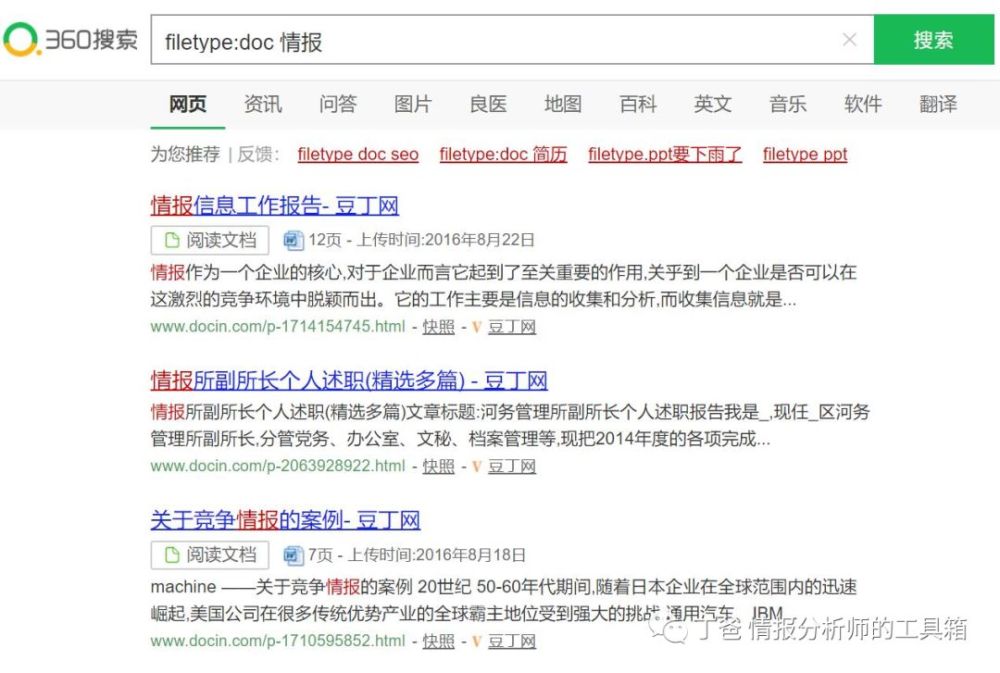Click Word document icon beside 12页

pos(293,240)
